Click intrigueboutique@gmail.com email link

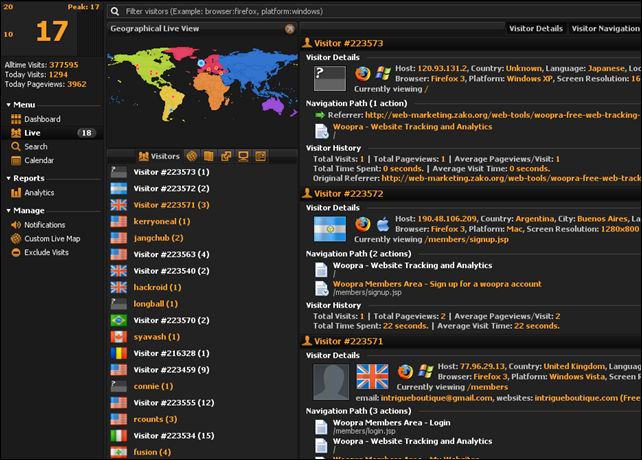(x=436, y=398)
